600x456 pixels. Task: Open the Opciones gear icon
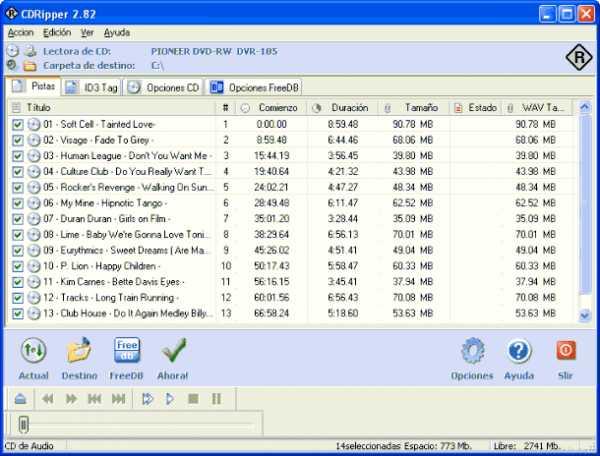point(472,350)
